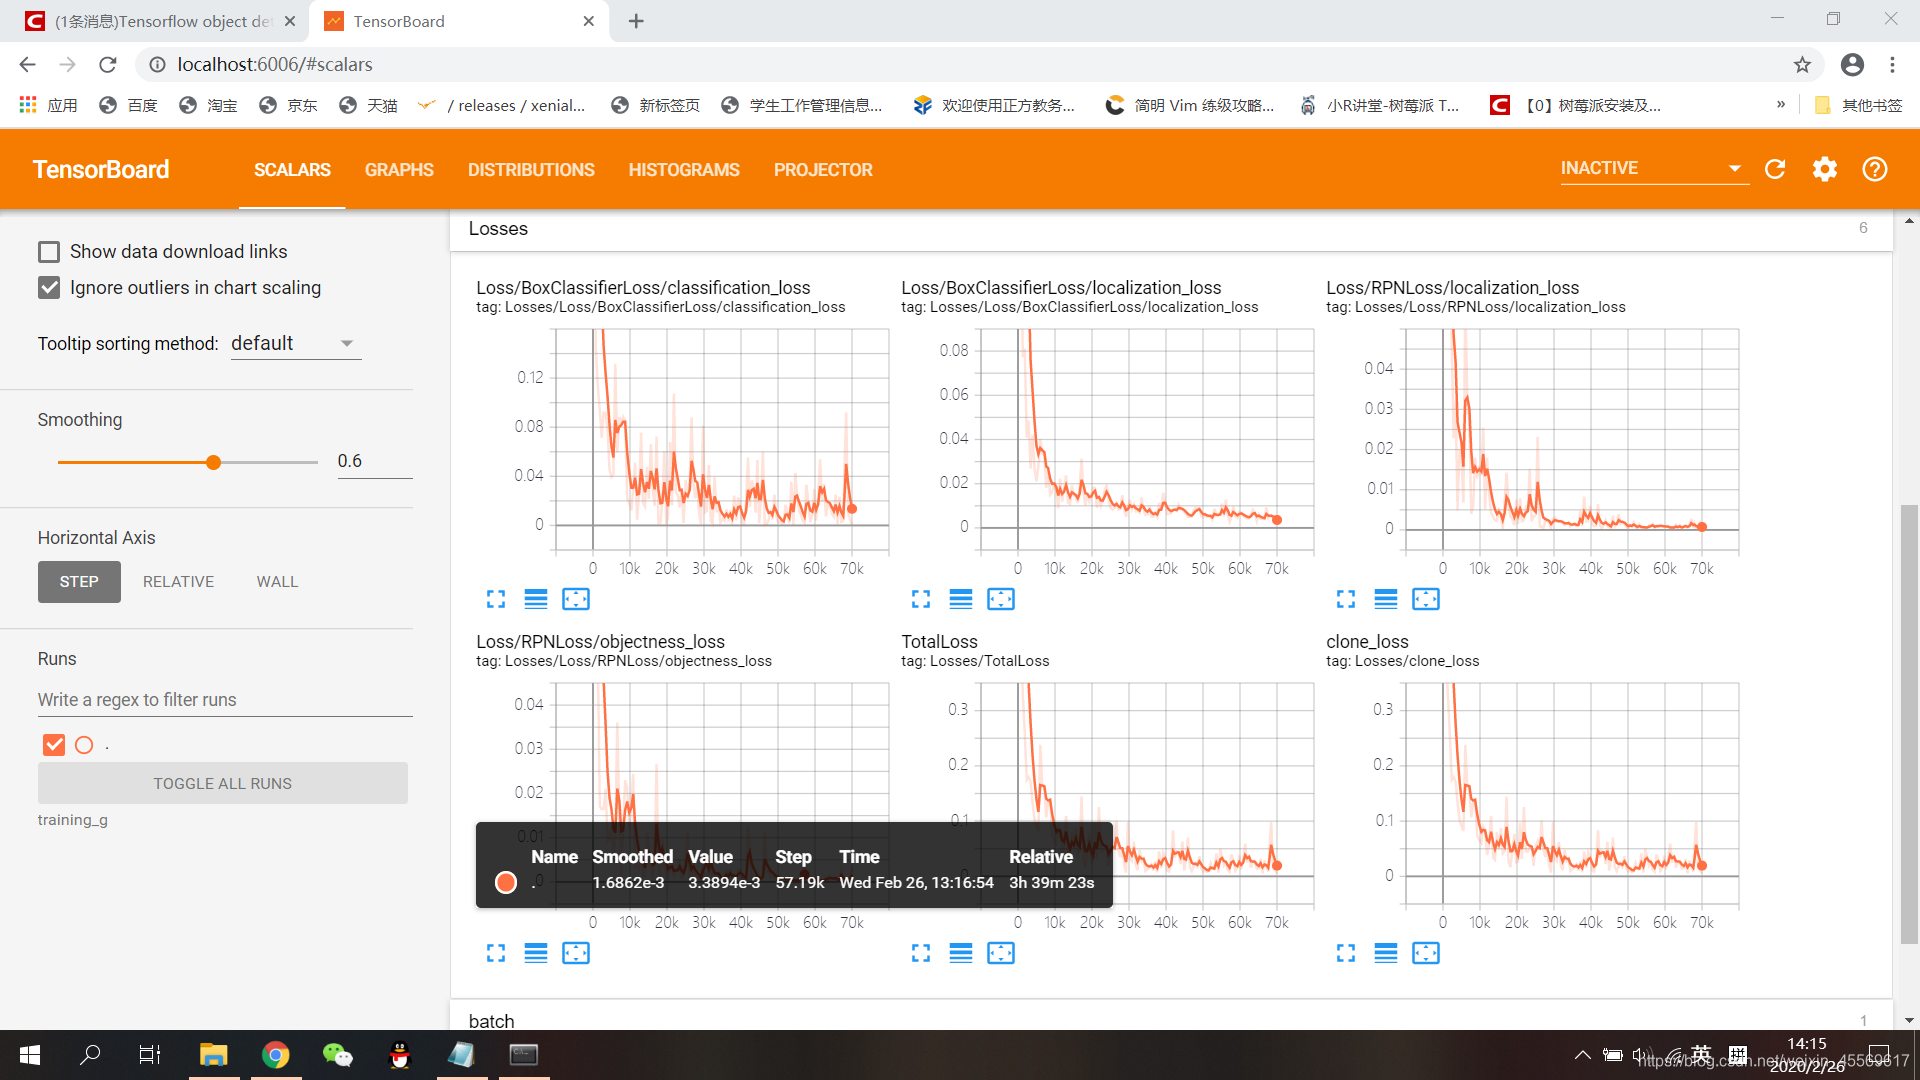
Task: Open the Tooltip sorting method dropdown
Action: pos(293,344)
